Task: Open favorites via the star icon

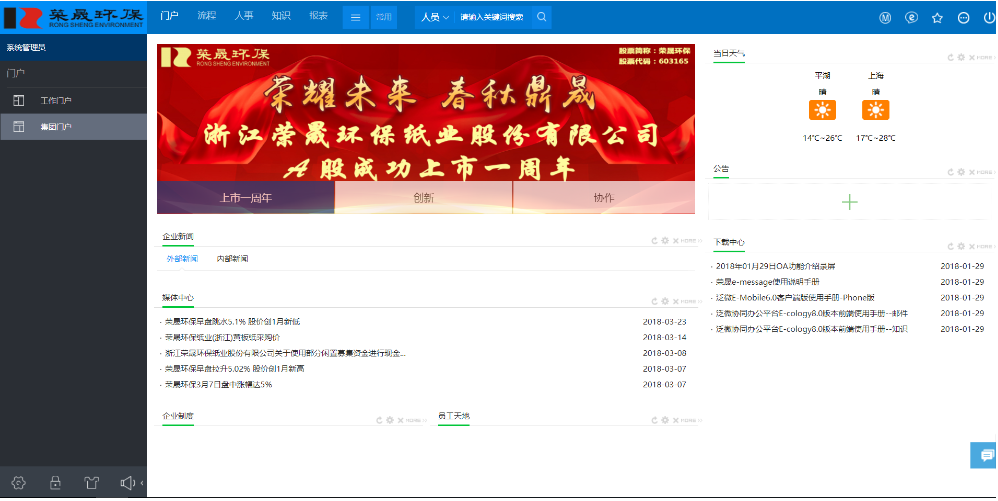Action: pos(937,18)
